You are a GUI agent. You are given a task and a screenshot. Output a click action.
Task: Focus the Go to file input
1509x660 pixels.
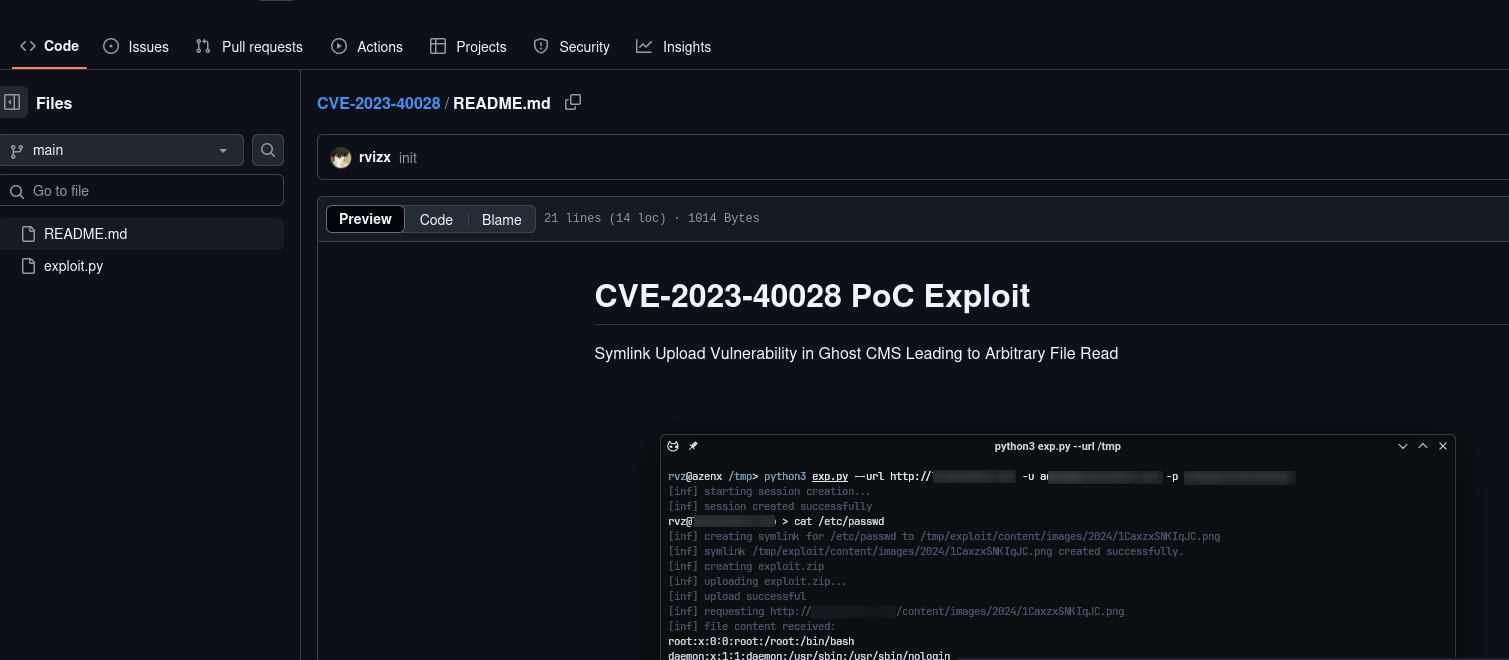coord(142,190)
